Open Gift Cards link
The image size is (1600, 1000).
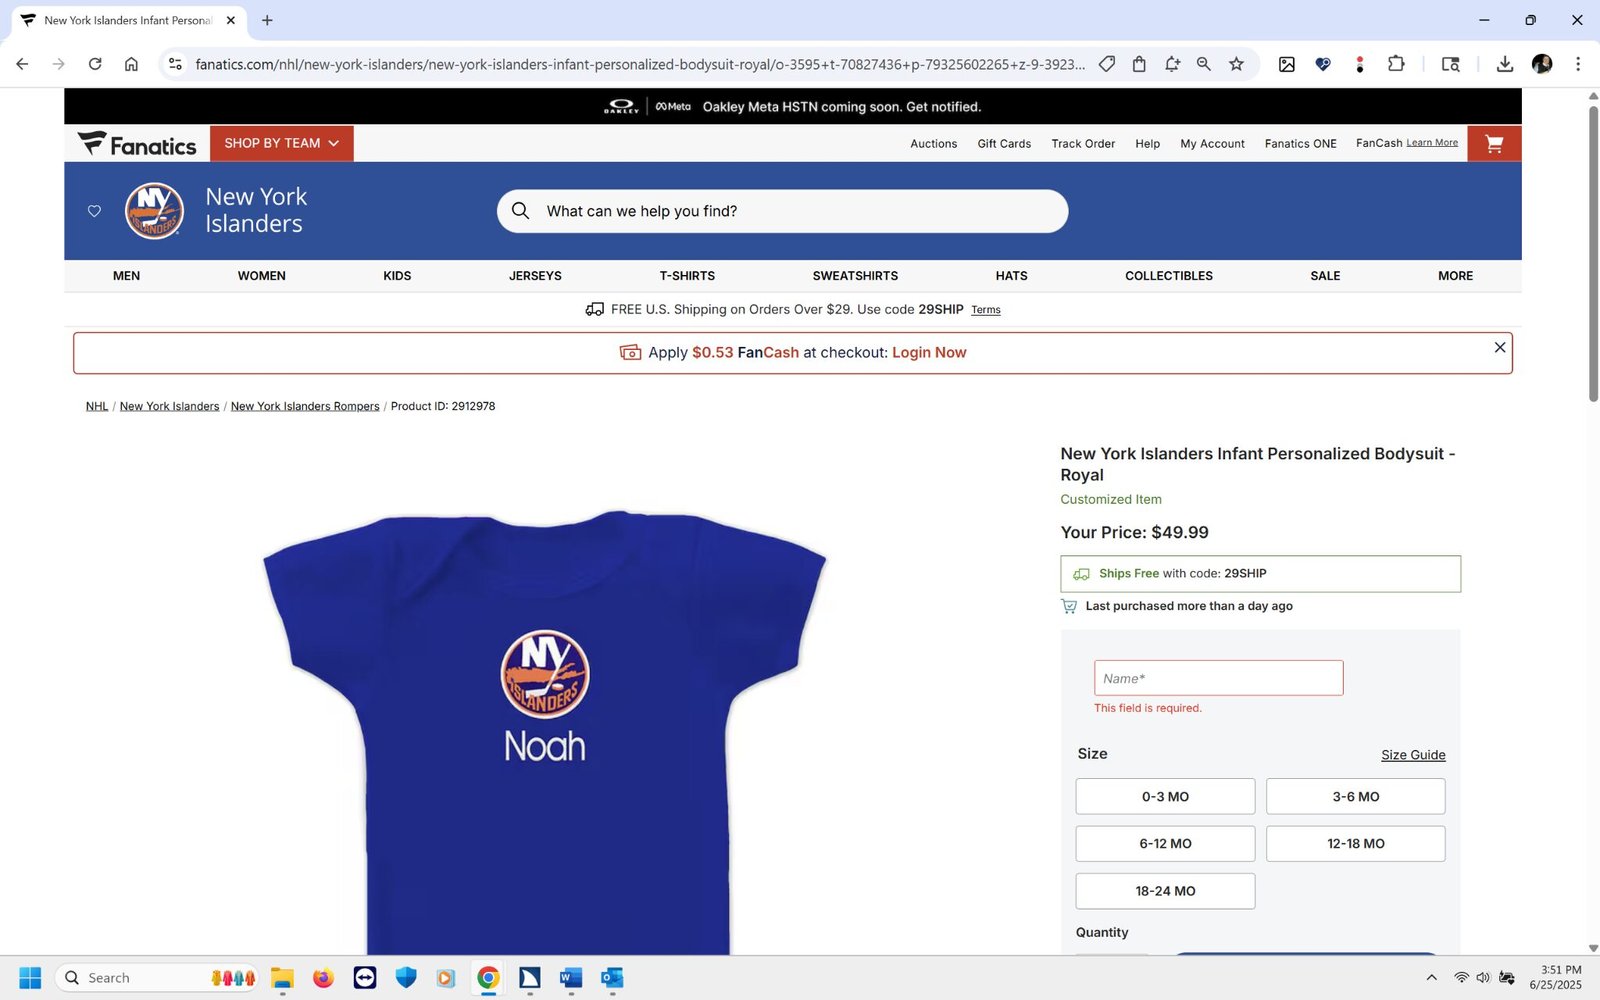click(1004, 144)
